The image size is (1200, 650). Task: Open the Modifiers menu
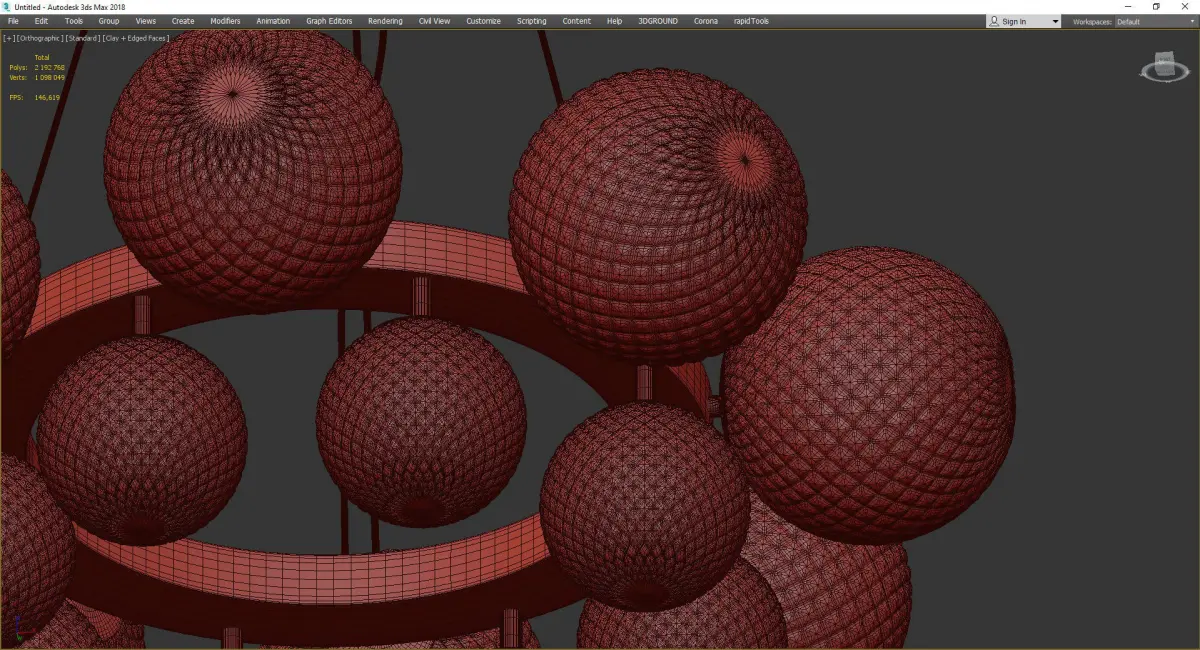(x=225, y=21)
